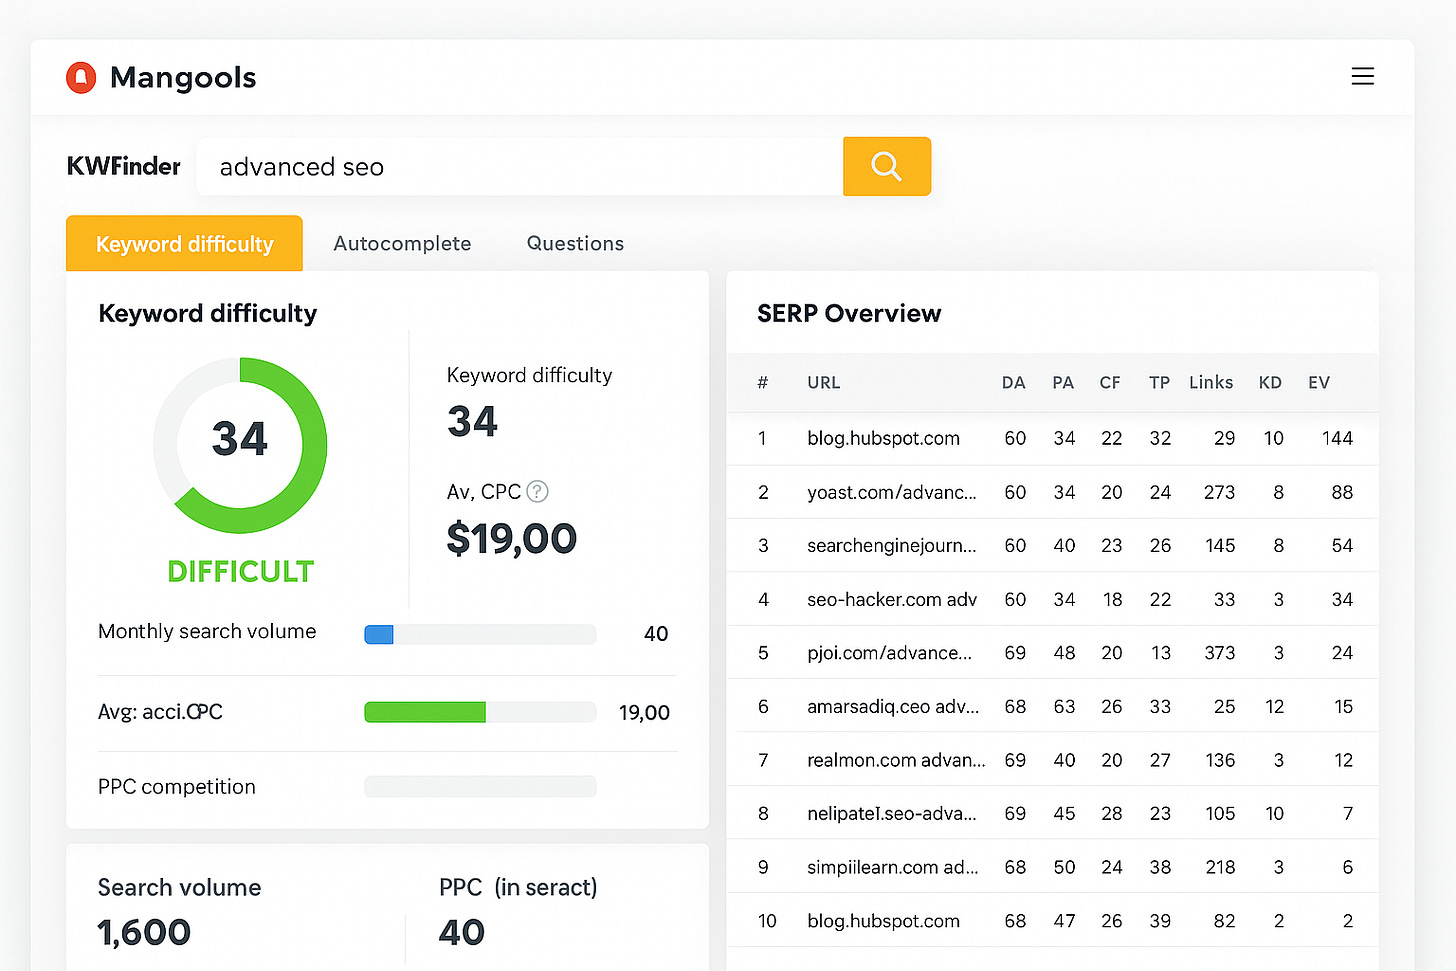This screenshot has width=1456, height=971.
Task: Click EV value 88 in yoast.com row
Action: pyautogui.click(x=1342, y=492)
